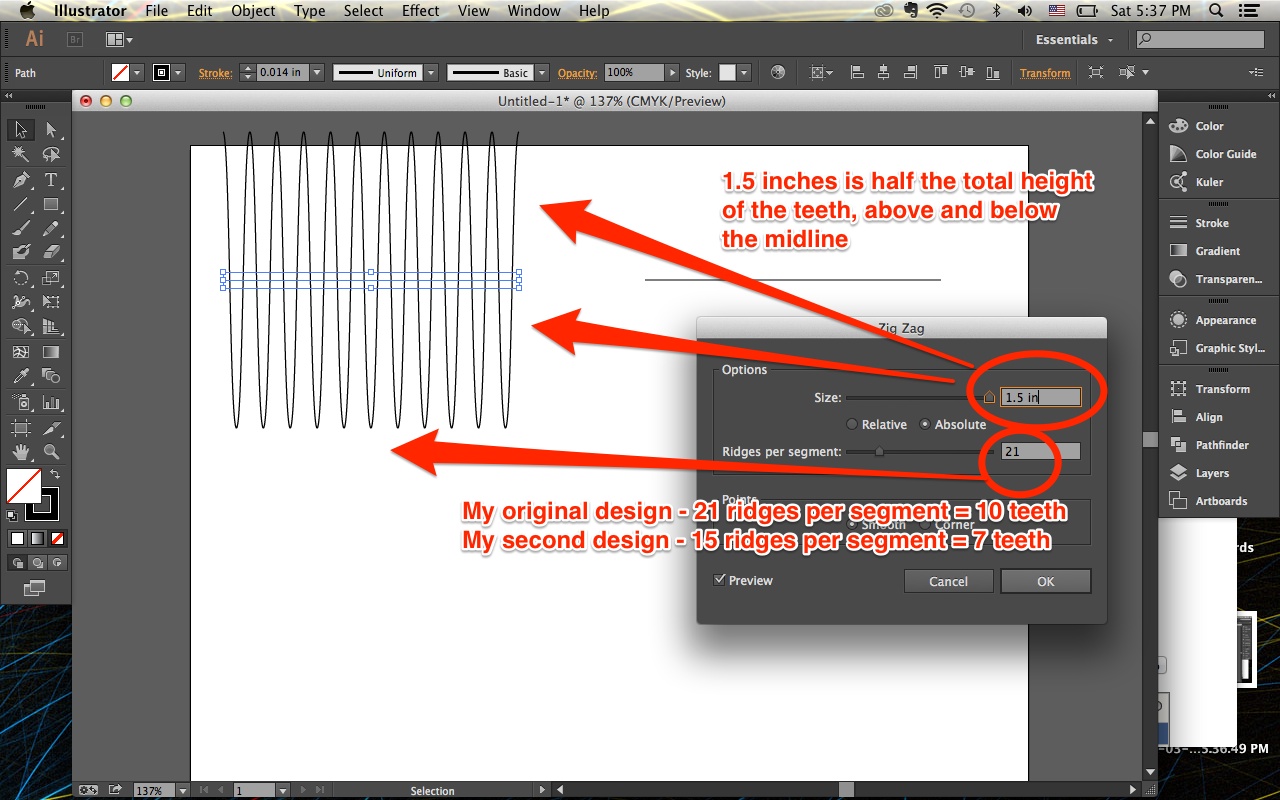Set paint mode to None in Tools panel
This screenshot has height=800, width=1280.
[57, 538]
